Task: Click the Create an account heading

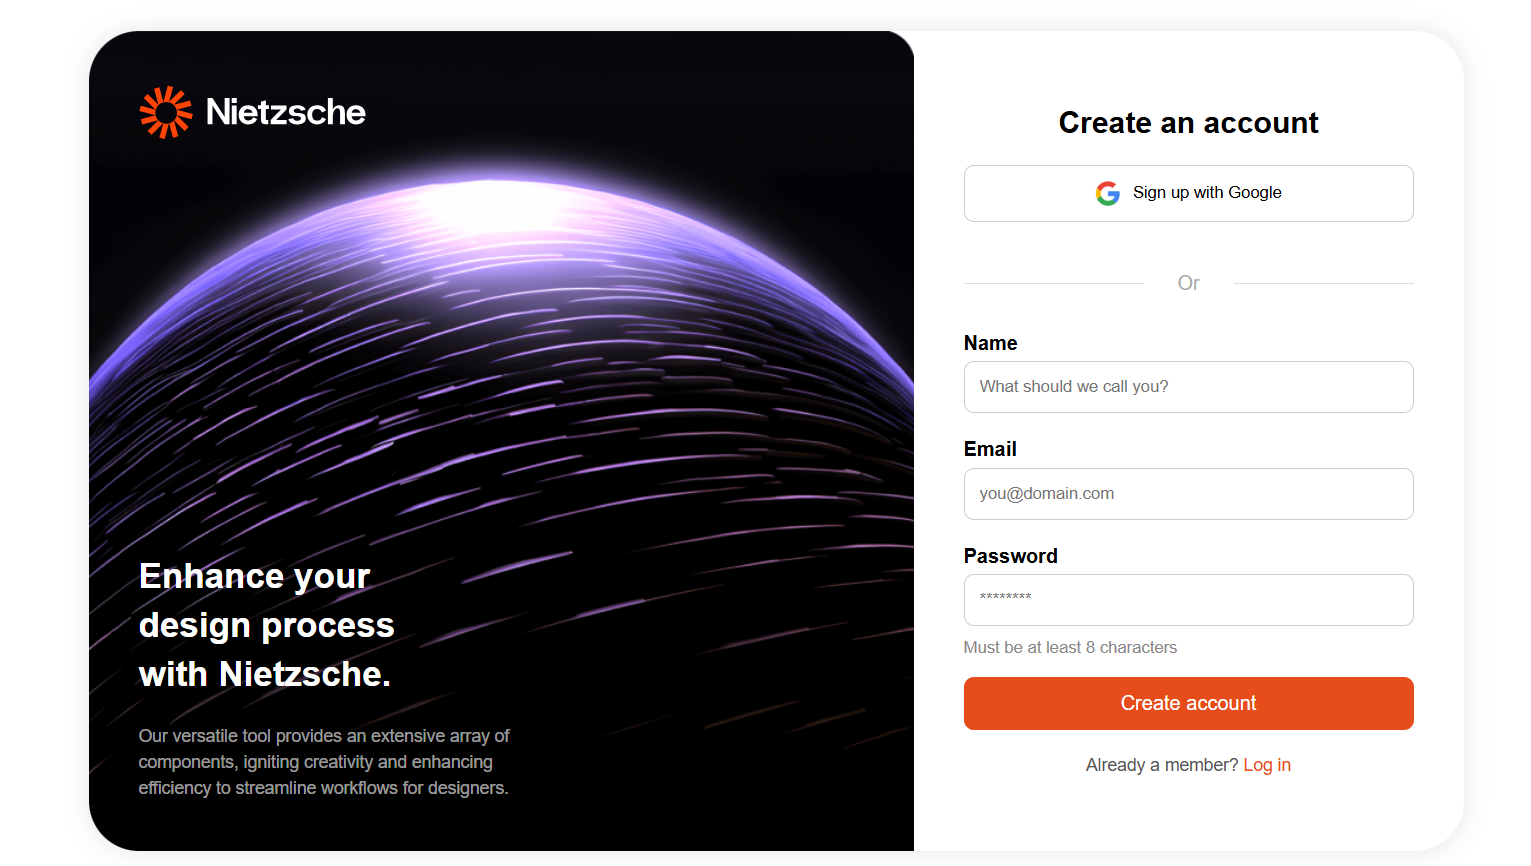Action: (1188, 123)
